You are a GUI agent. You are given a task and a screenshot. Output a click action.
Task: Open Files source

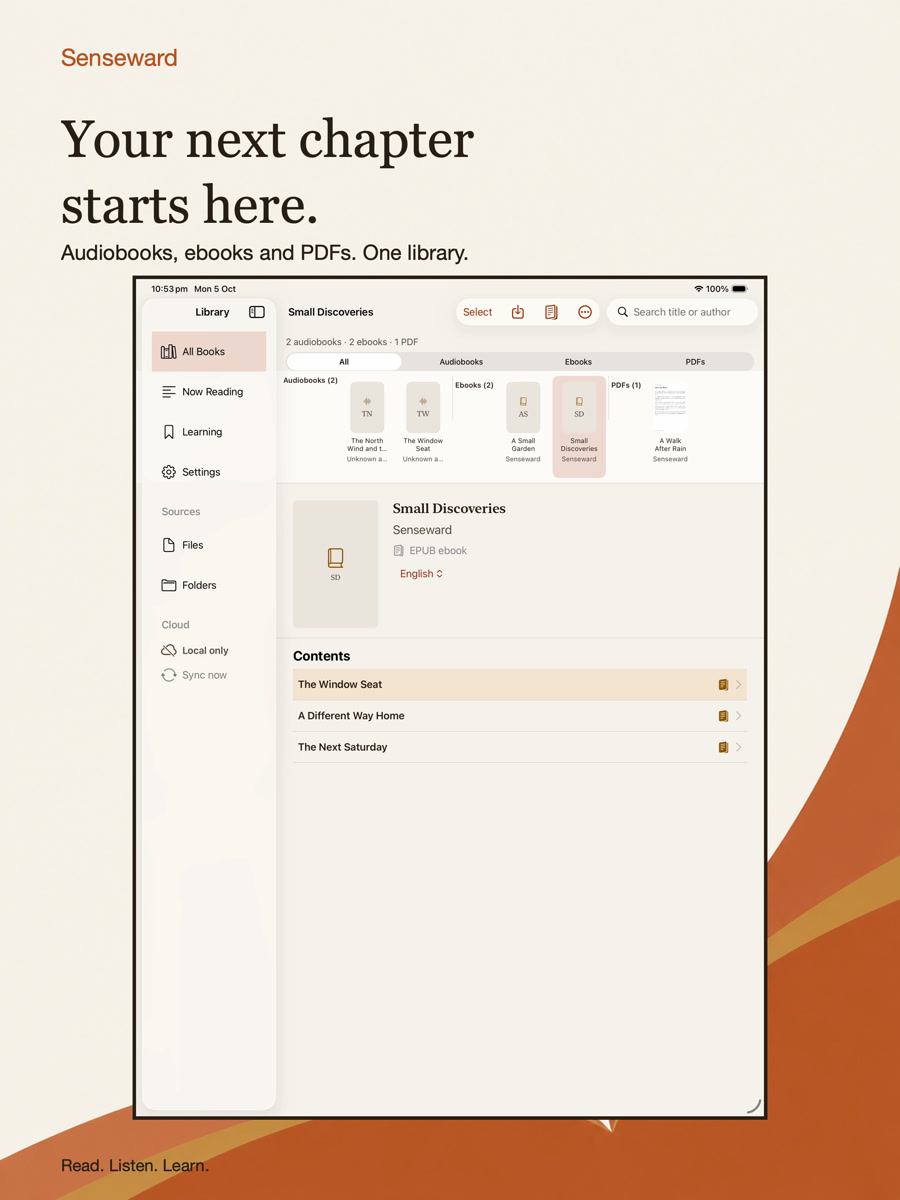(x=209, y=545)
